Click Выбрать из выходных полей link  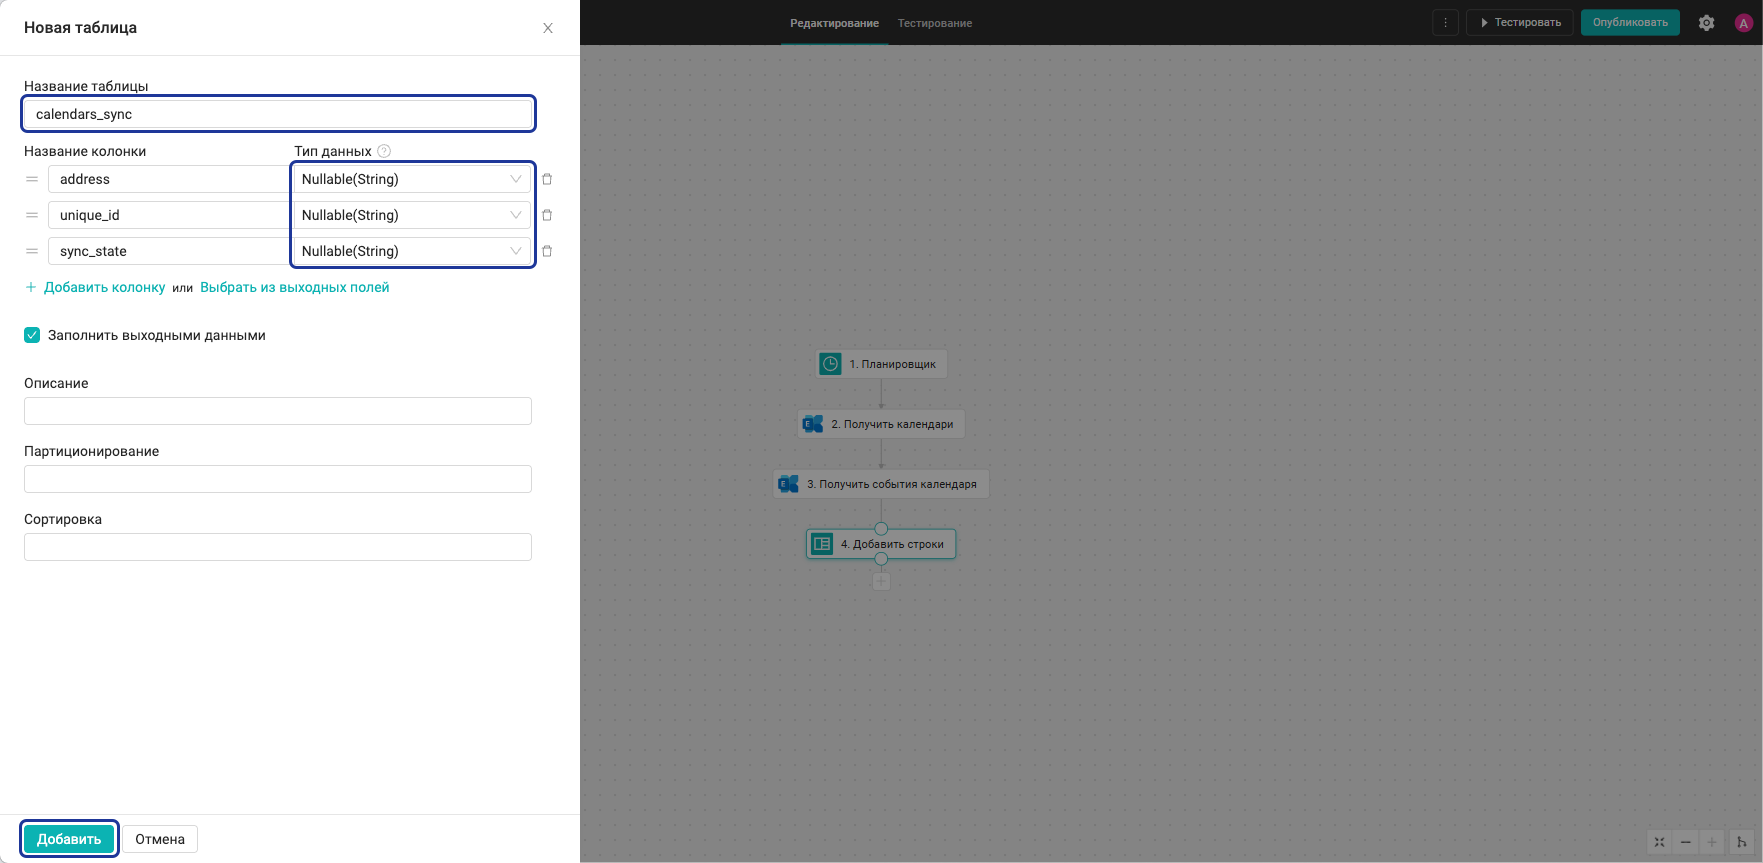point(295,287)
